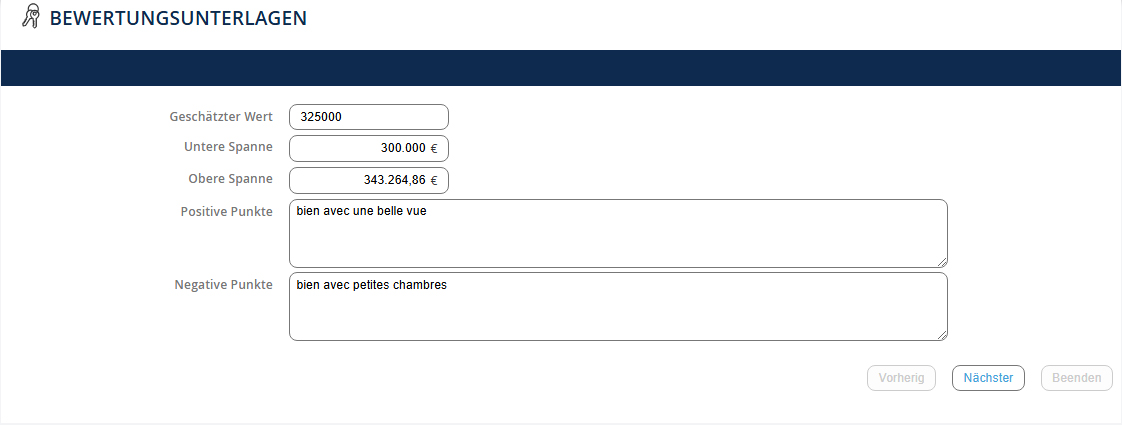Click the Positive Punkte label
The width and height of the screenshot is (1122, 425).
pyautogui.click(x=226, y=212)
